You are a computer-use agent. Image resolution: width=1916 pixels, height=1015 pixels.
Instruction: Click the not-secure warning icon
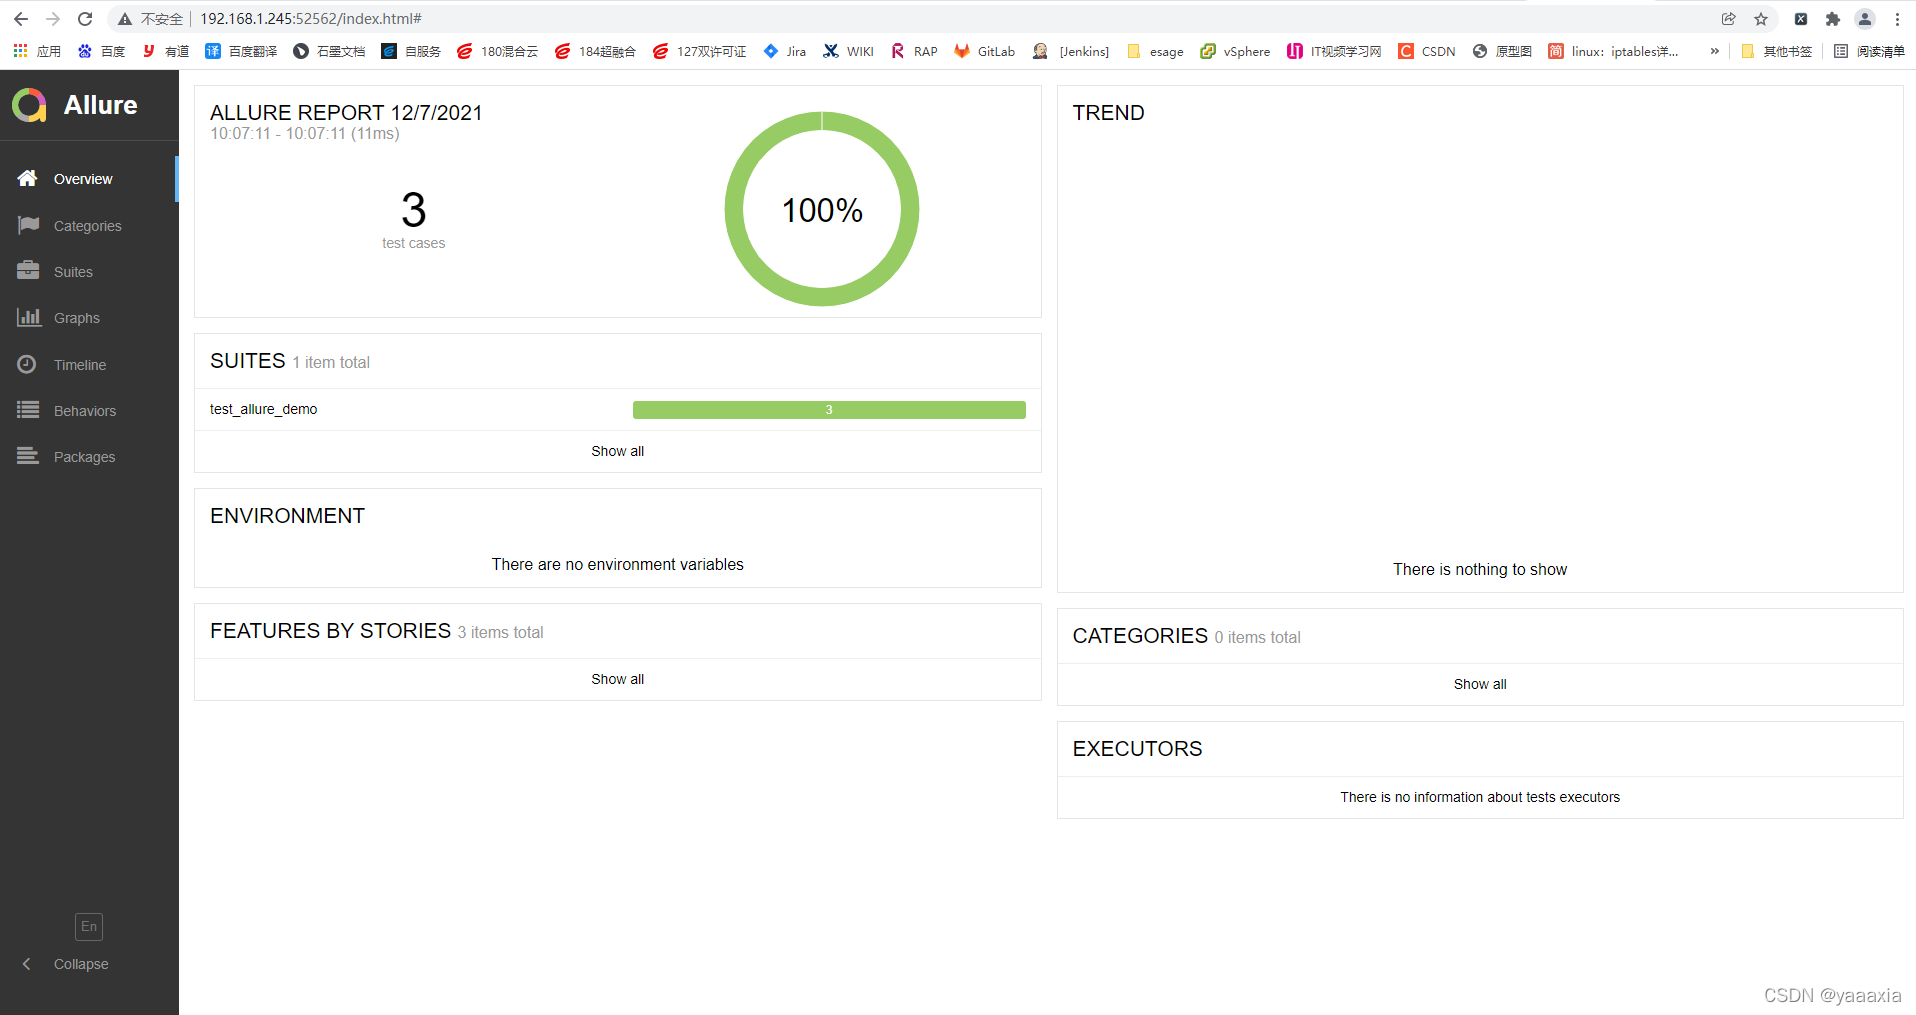(x=125, y=19)
